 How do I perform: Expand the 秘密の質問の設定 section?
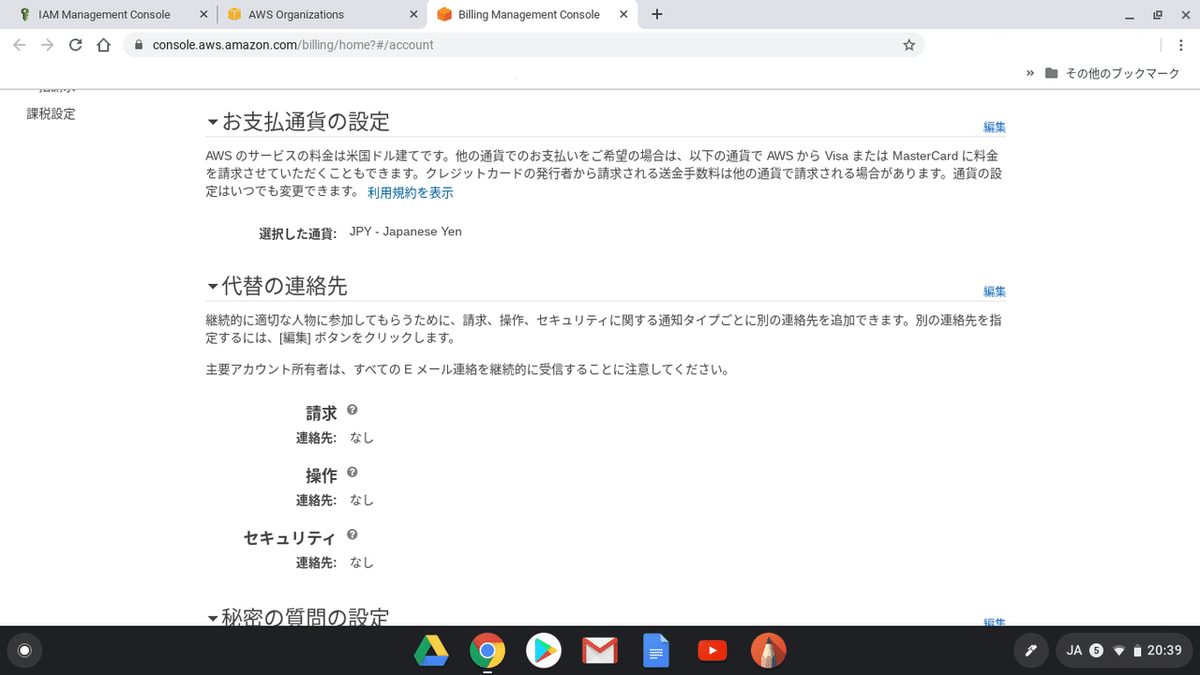pyautogui.click(x=212, y=617)
